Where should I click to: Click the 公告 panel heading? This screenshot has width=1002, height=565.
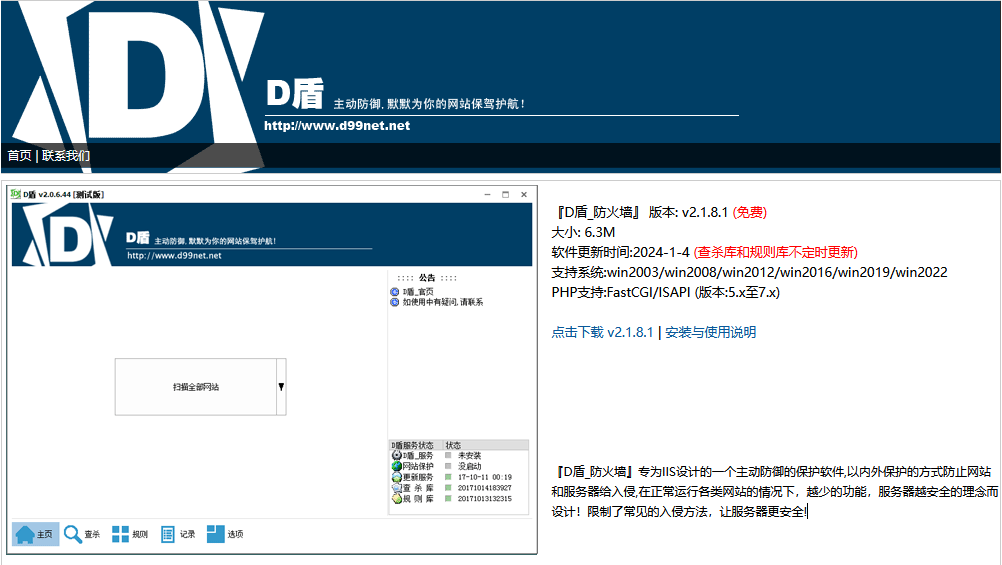(427, 278)
